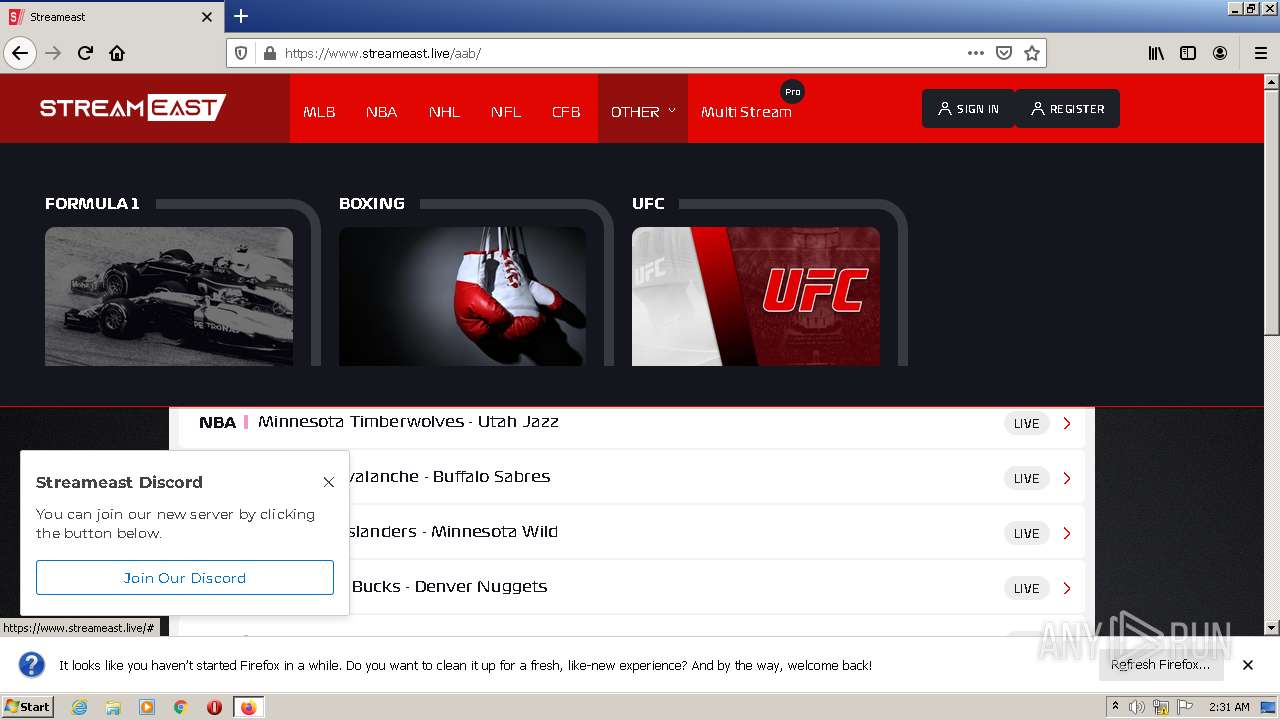This screenshot has width=1280, height=720.
Task: Open Firefox account icon
Action: [x=1220, y=53]
